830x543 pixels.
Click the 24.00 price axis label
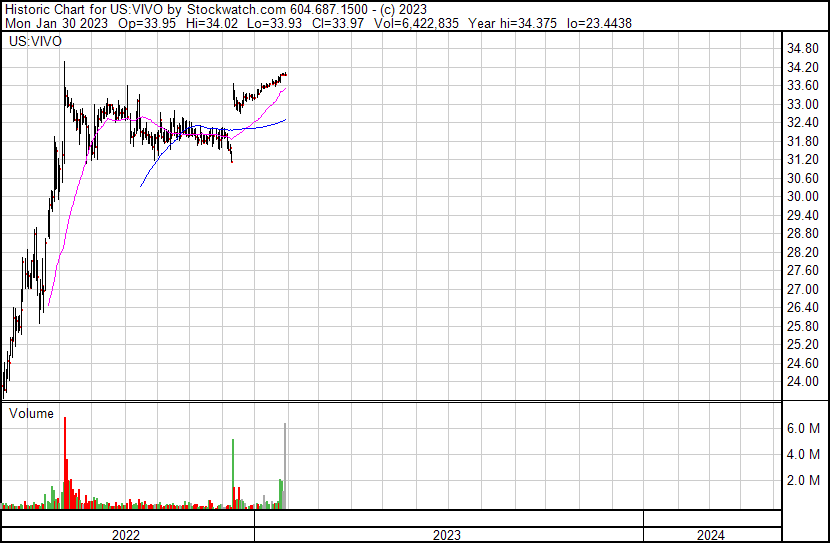803,382
